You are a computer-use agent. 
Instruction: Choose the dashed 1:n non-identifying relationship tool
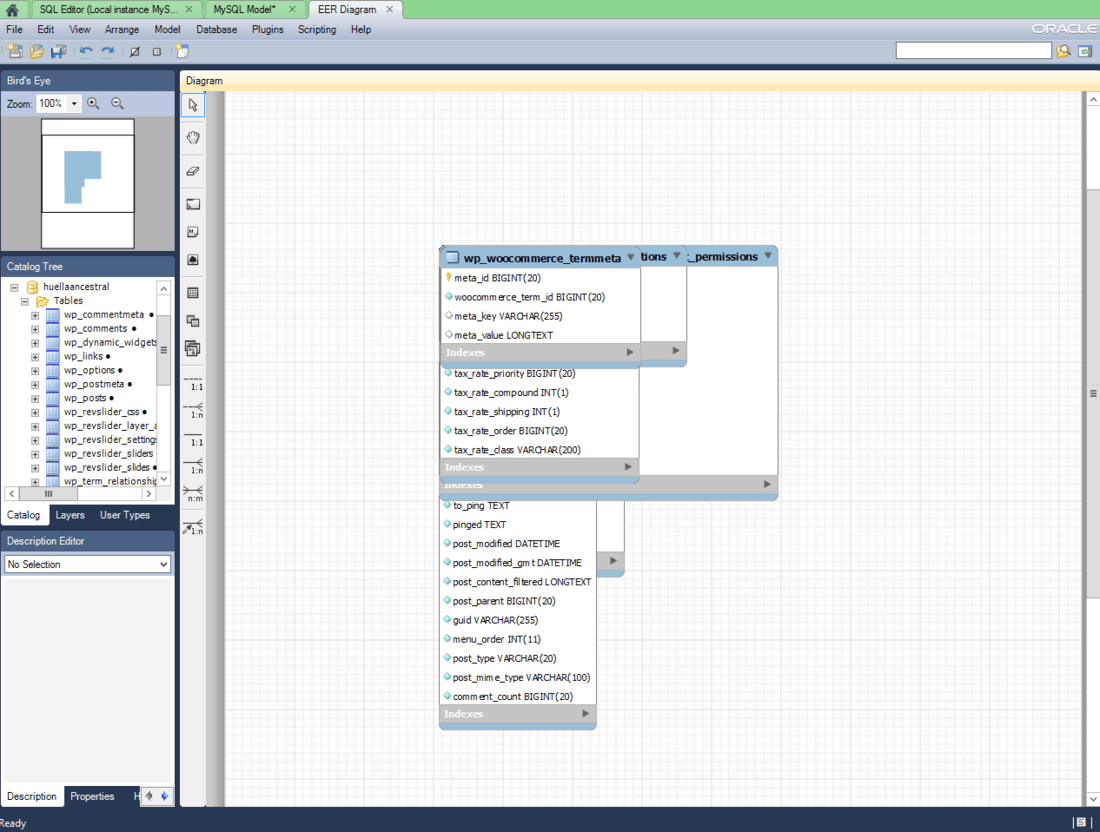click(193, 410)
